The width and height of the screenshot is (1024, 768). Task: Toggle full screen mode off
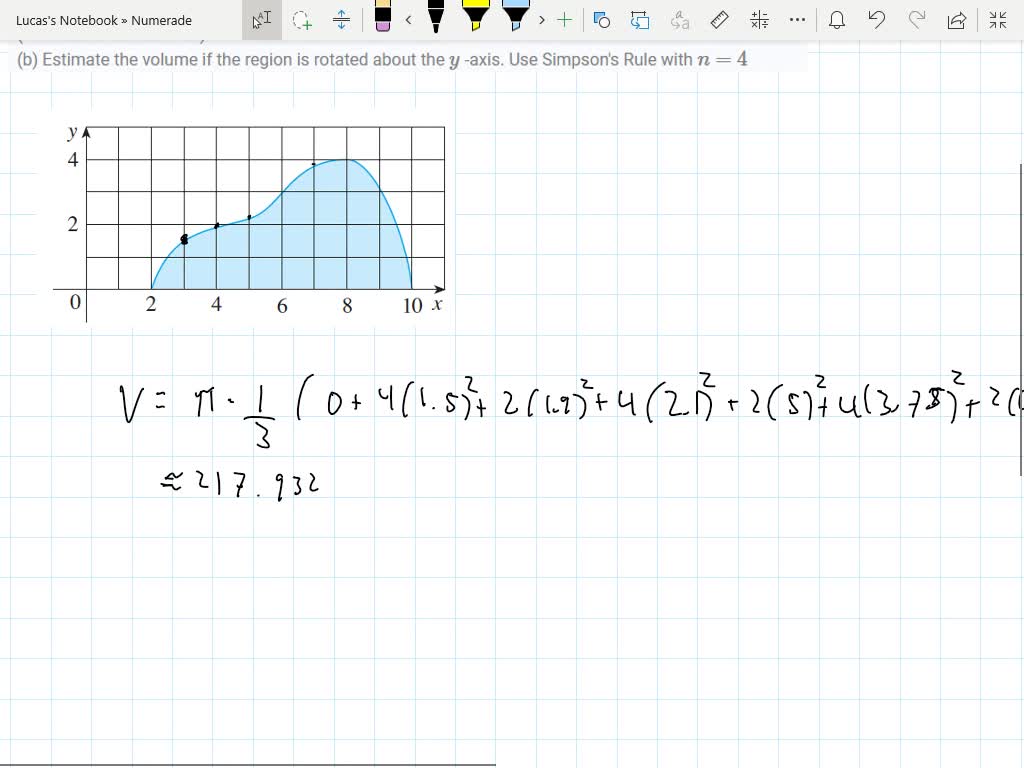tap(998, 18)
